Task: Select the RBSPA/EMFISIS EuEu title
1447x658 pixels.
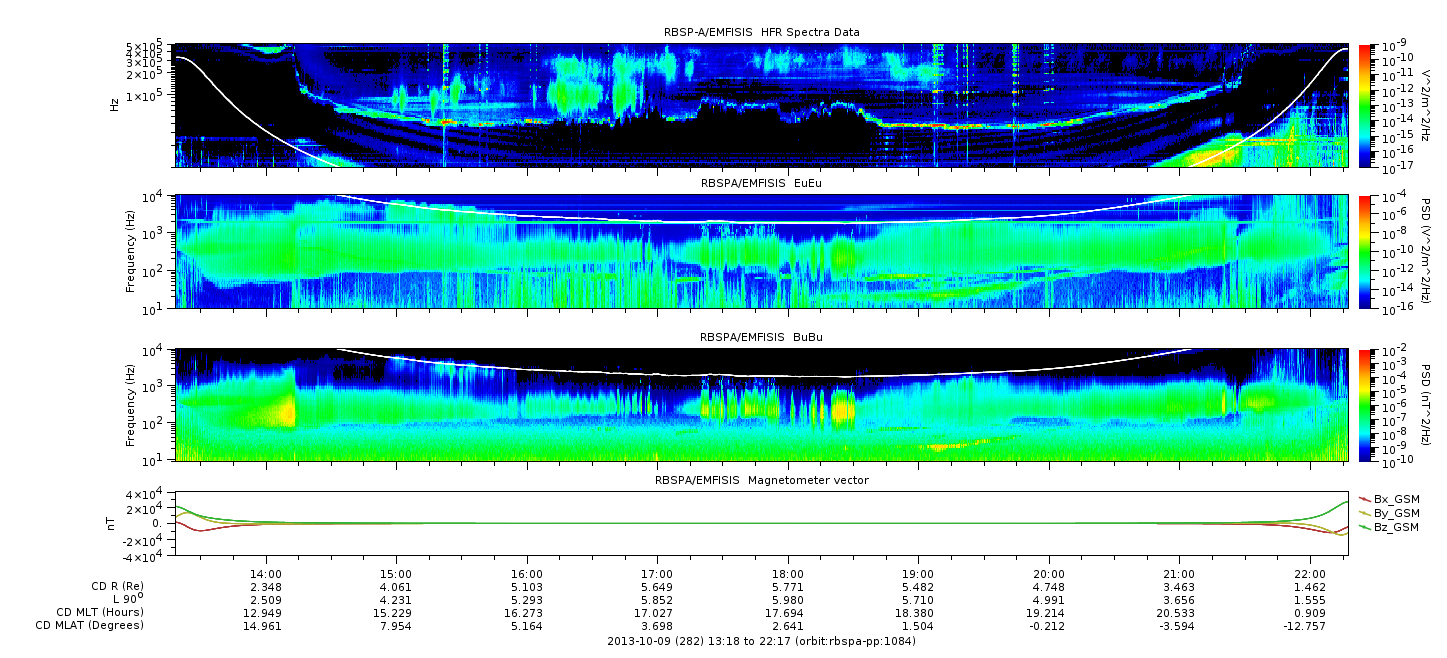Action: click(761, 184)
